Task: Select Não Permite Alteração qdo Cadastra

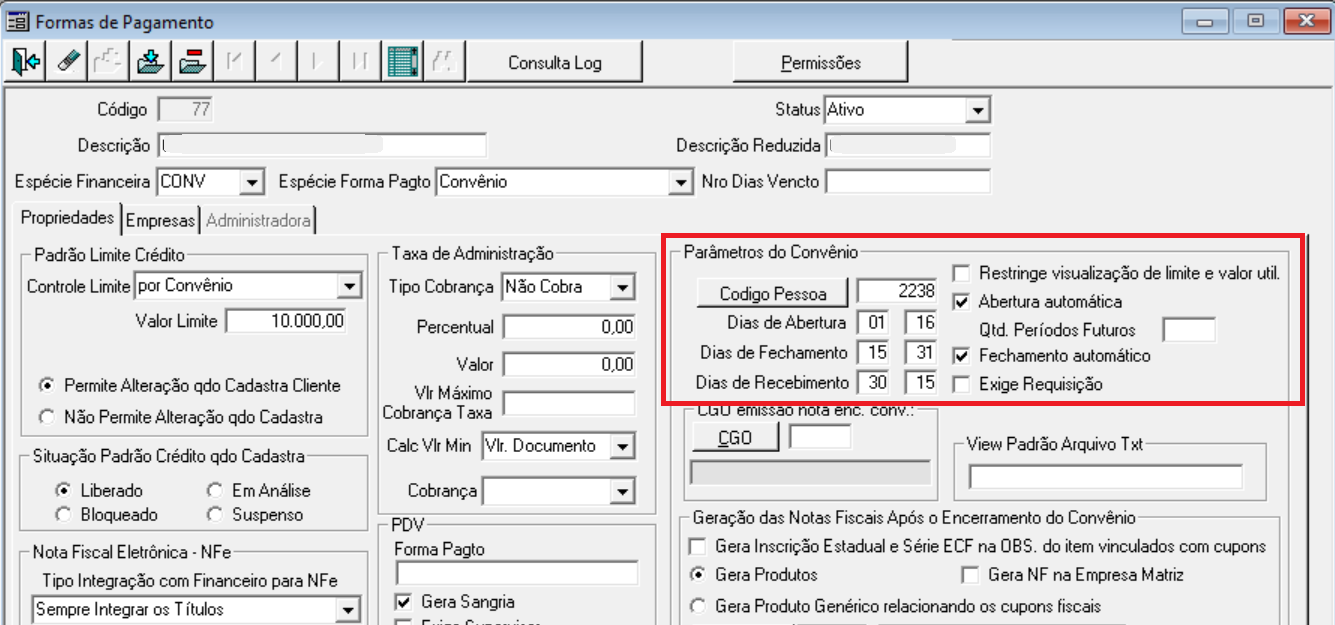Action: pos(45,416)
